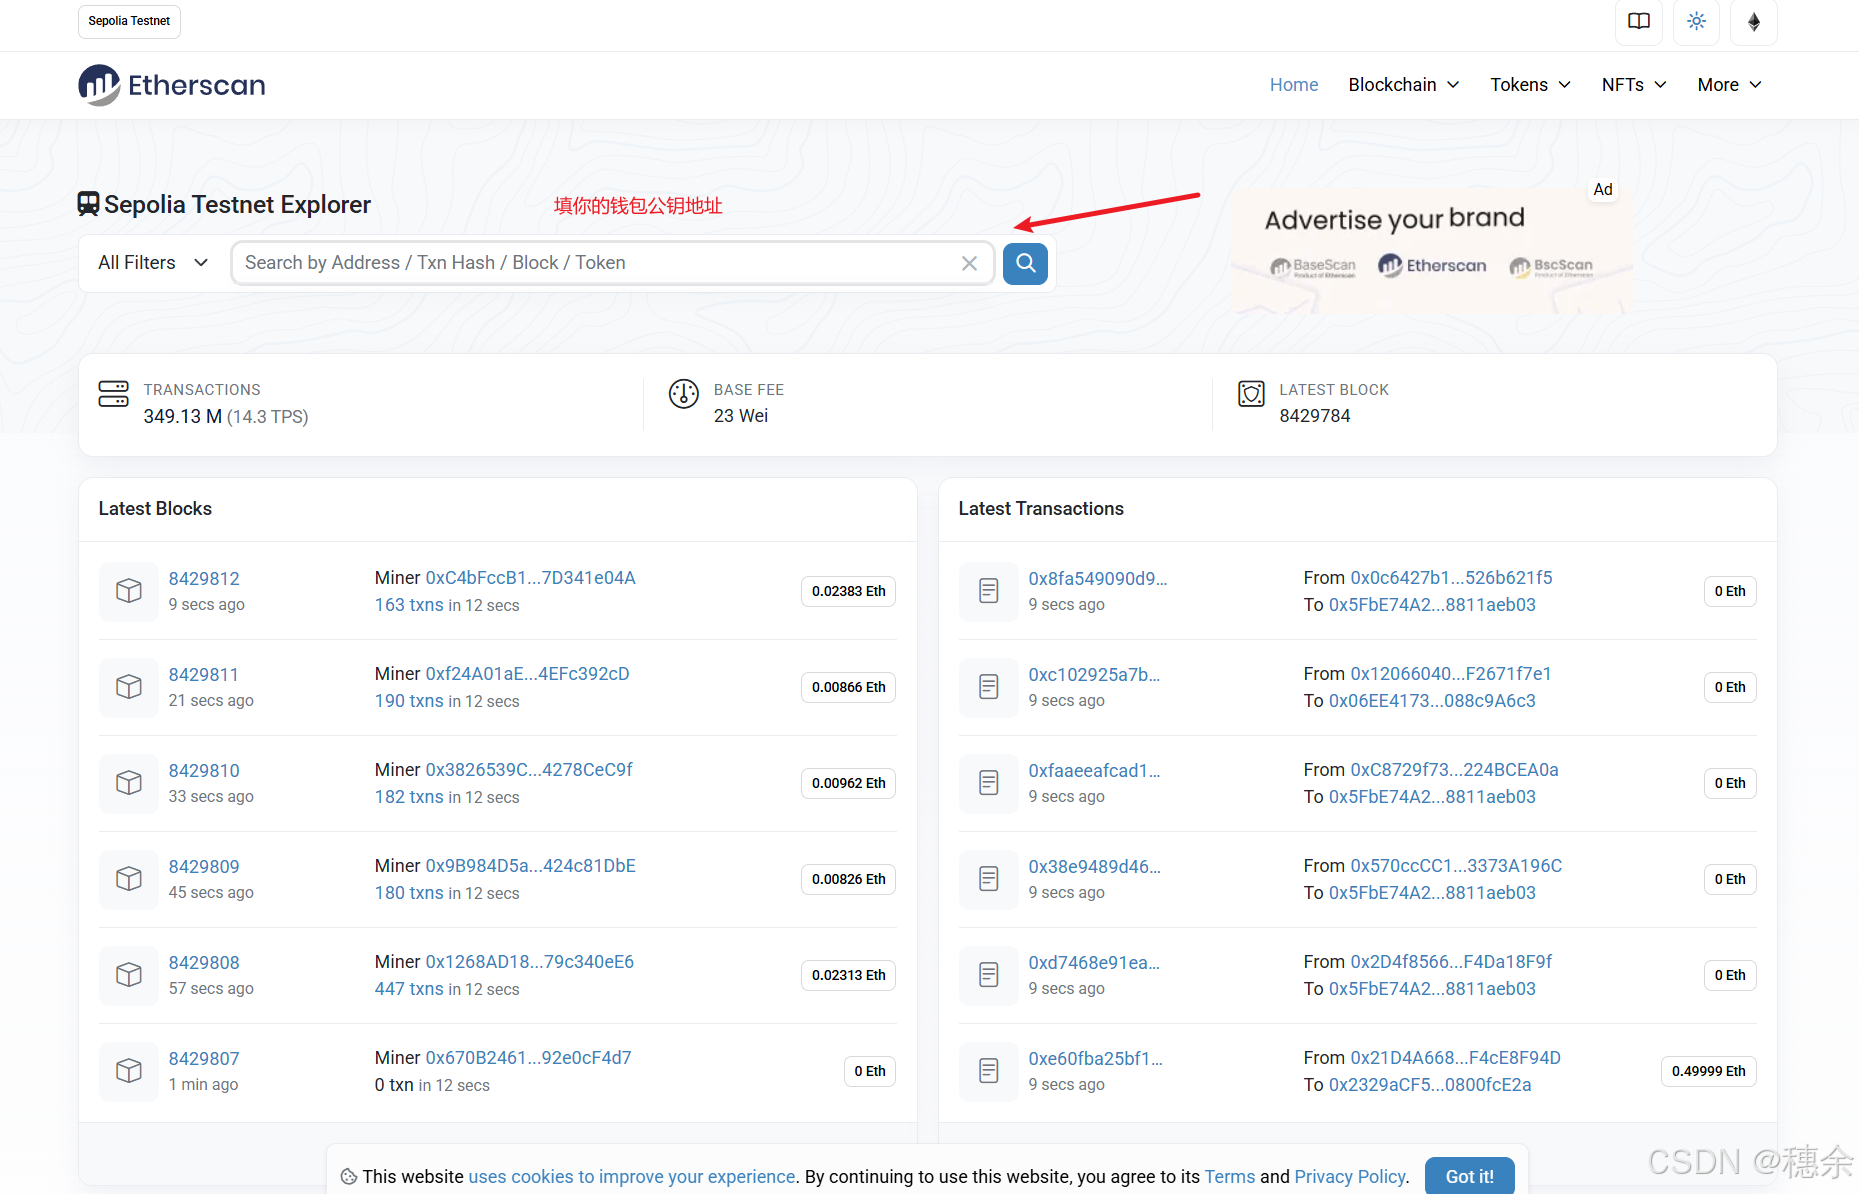The image size is (1859, 1194).
Task: Clear the search box with X icon
Action: pos(969,263)
